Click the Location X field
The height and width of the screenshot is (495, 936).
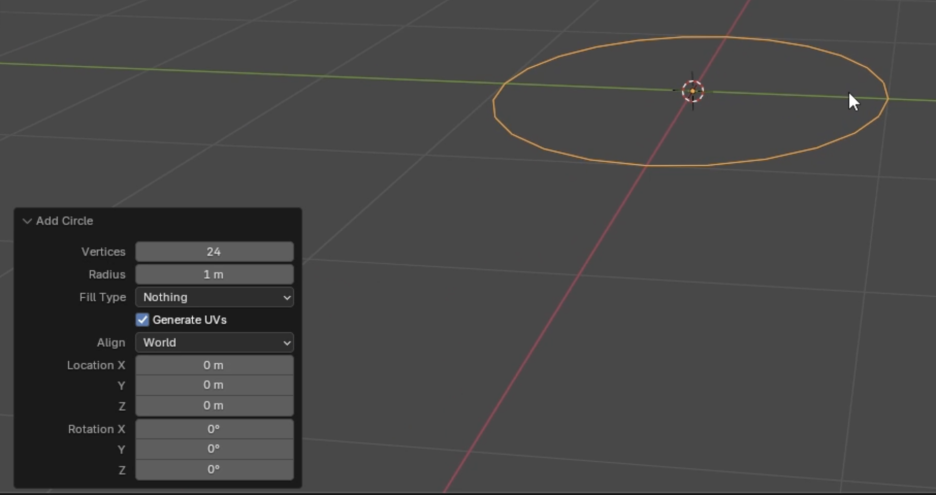click(x=214, y=365)
